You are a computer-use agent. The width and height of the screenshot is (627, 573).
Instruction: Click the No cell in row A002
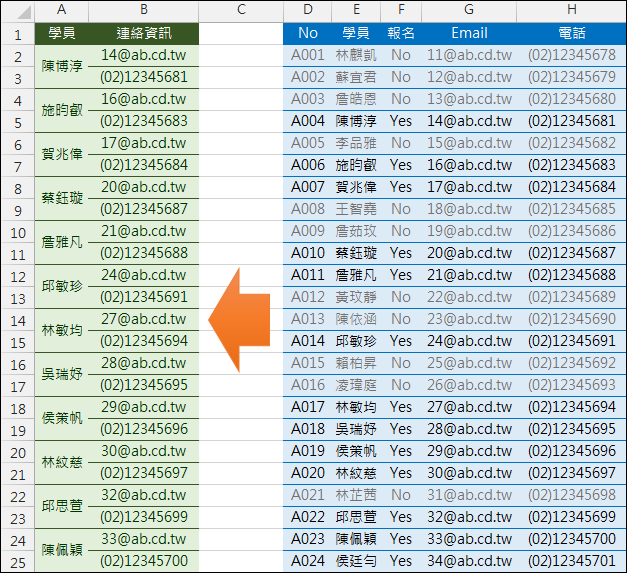tap(401, 77)
